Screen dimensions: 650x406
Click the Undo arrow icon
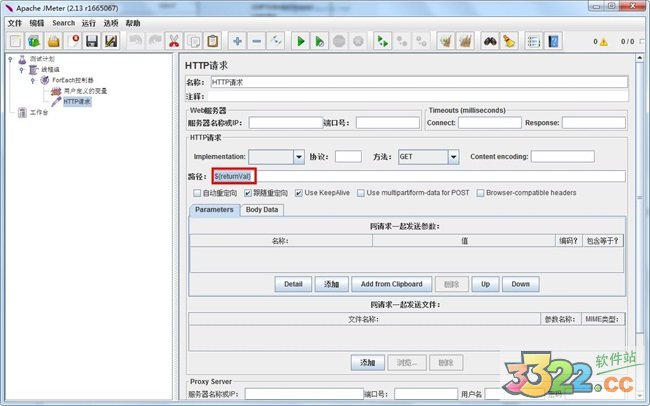tap(136, 41)
